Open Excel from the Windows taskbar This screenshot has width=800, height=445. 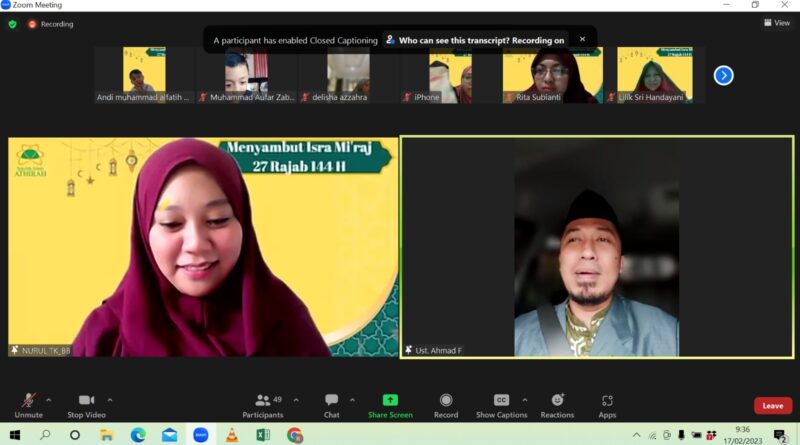click(263, 435)
